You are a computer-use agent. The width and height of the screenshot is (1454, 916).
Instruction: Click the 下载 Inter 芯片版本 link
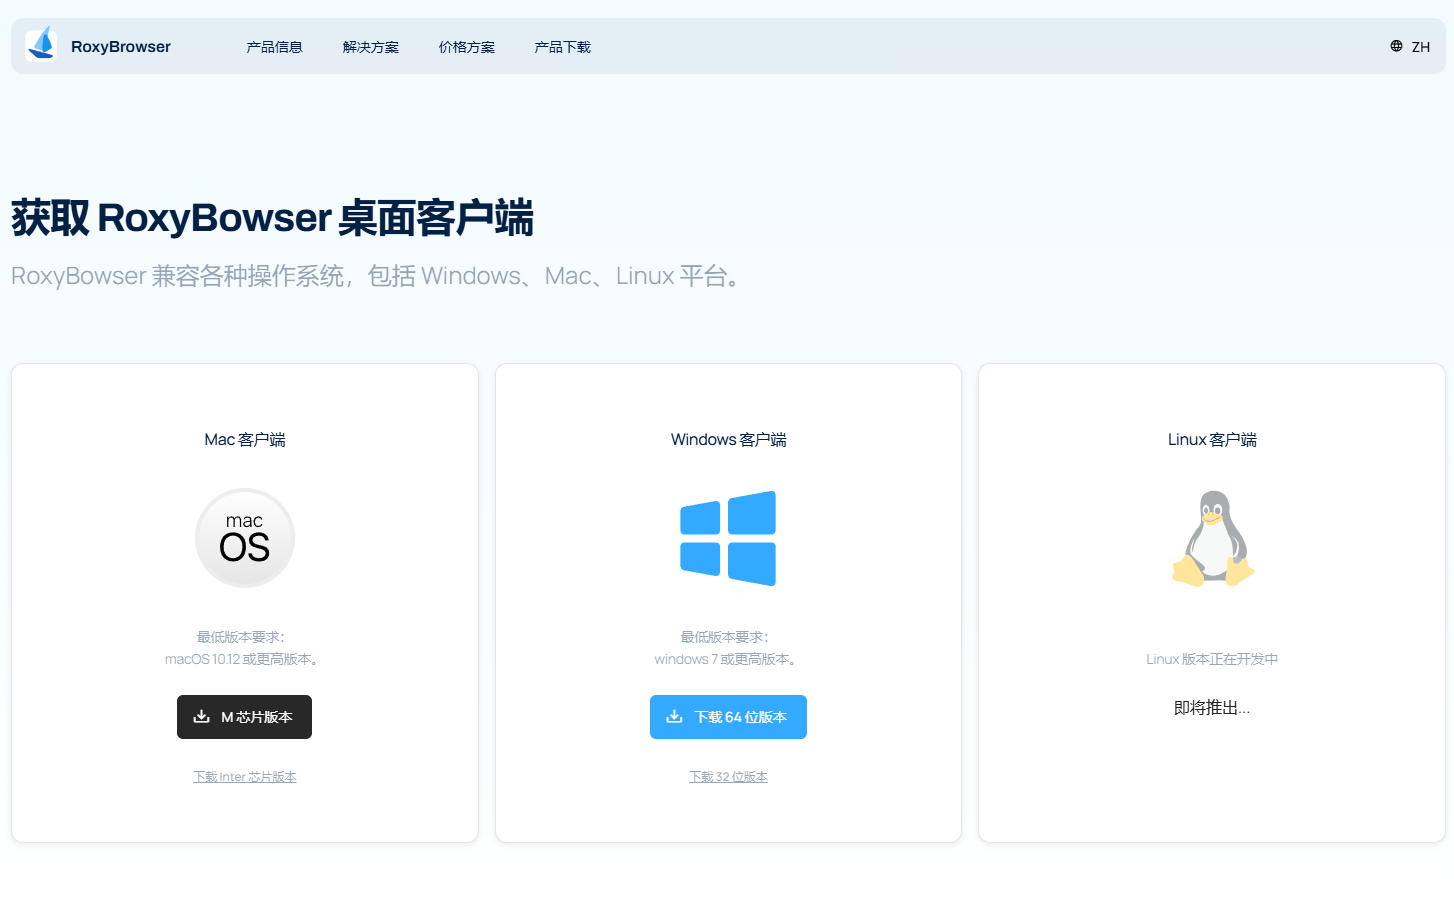click(x=245, y=777)
